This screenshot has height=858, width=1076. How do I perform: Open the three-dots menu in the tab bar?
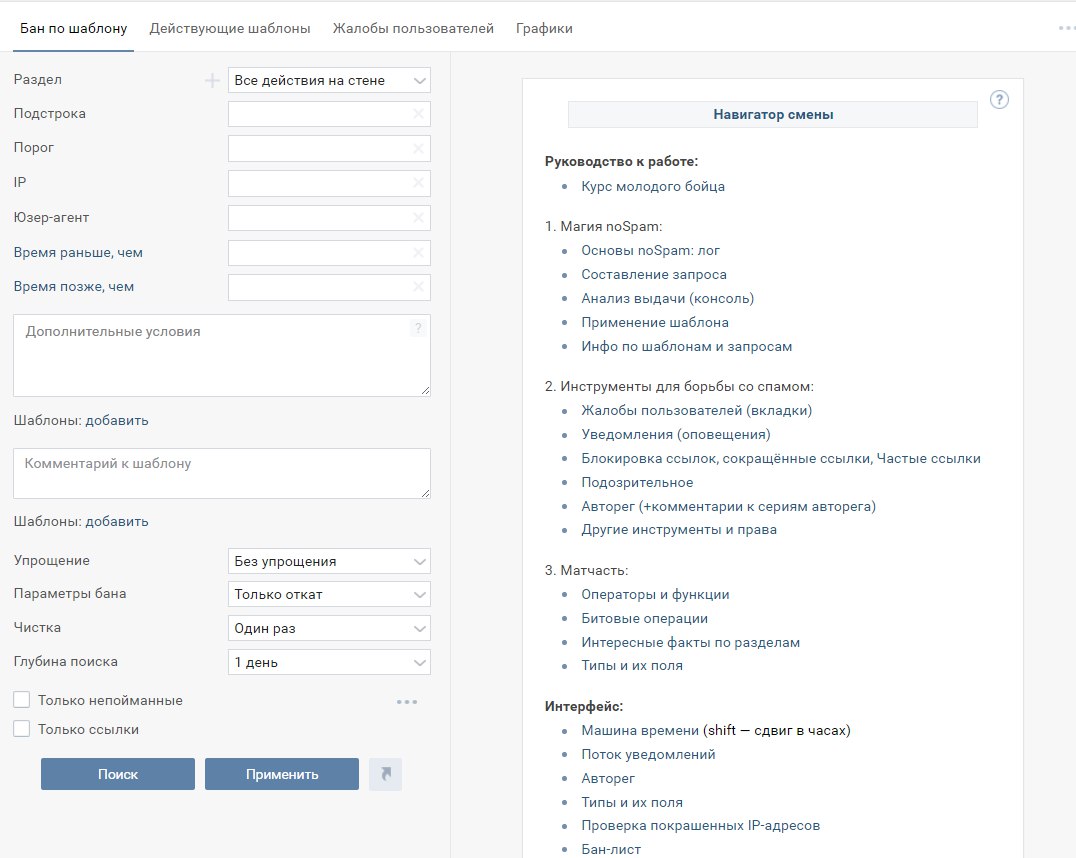point(1066,28)
